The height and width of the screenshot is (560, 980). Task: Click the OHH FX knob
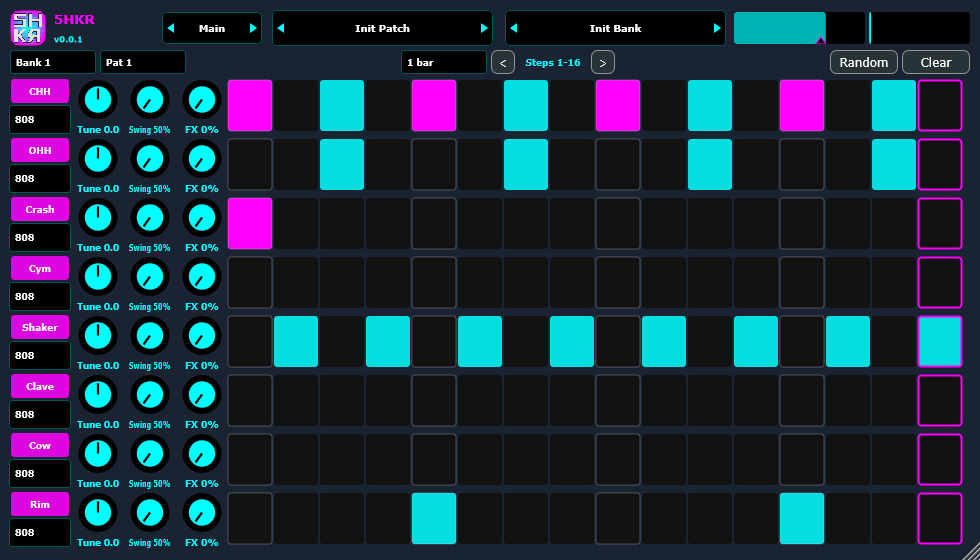pos(201,159)
